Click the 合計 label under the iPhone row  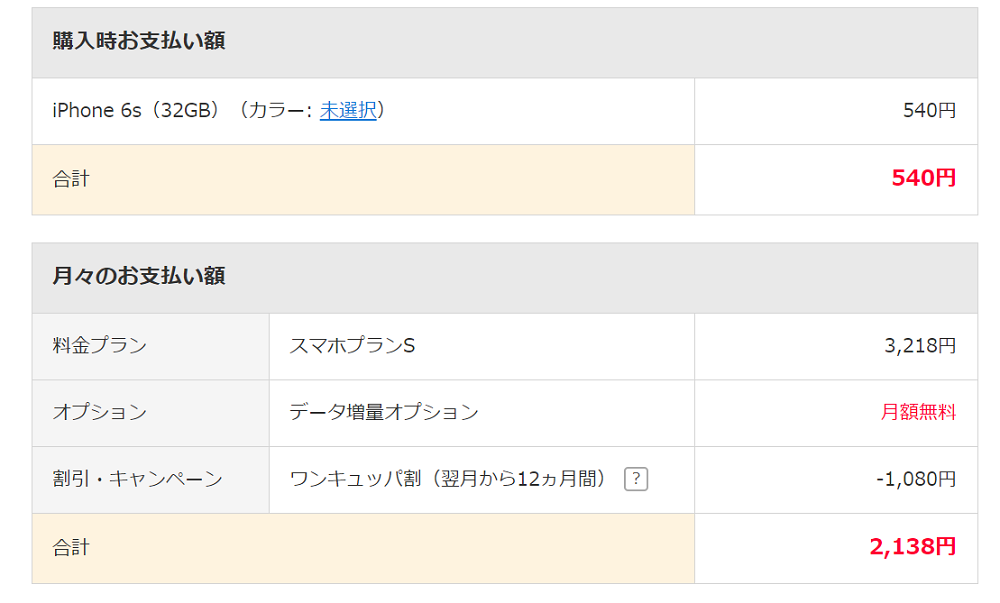click(71, 179)
